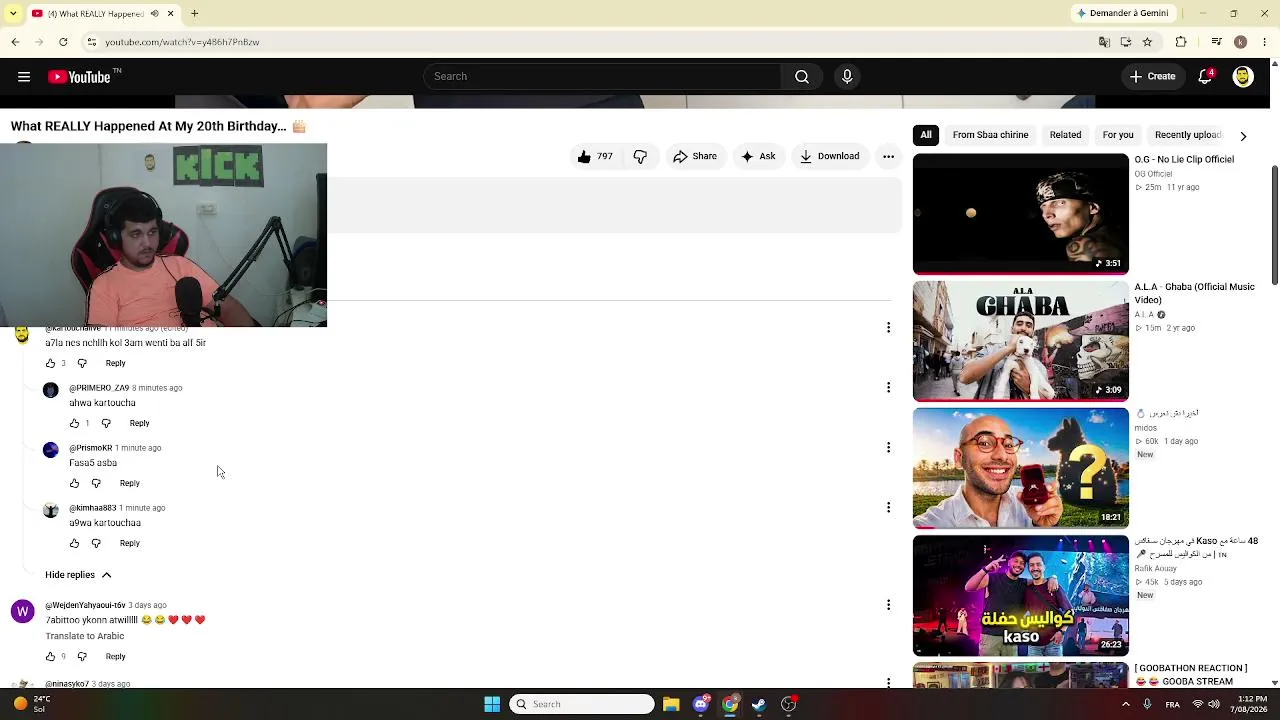This screenshot has width=1280, height=720.
Task: Open the 18:21 midos video thumbnail
Action: click(x=1020, y=468)
